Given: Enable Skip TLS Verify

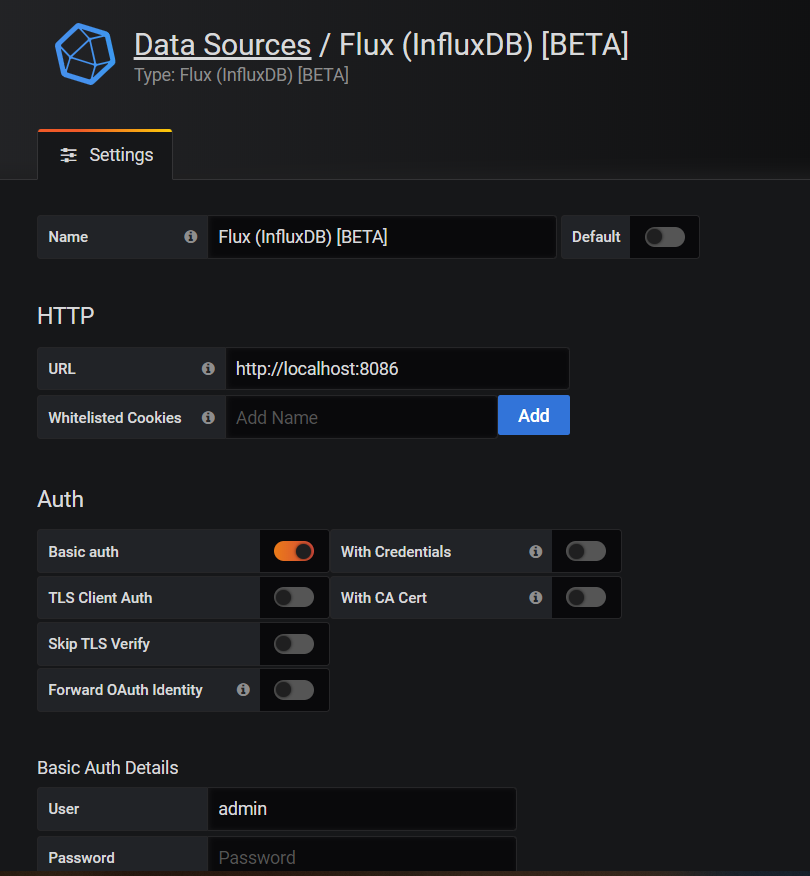Looking at the screenshot, I should [294, 644].
